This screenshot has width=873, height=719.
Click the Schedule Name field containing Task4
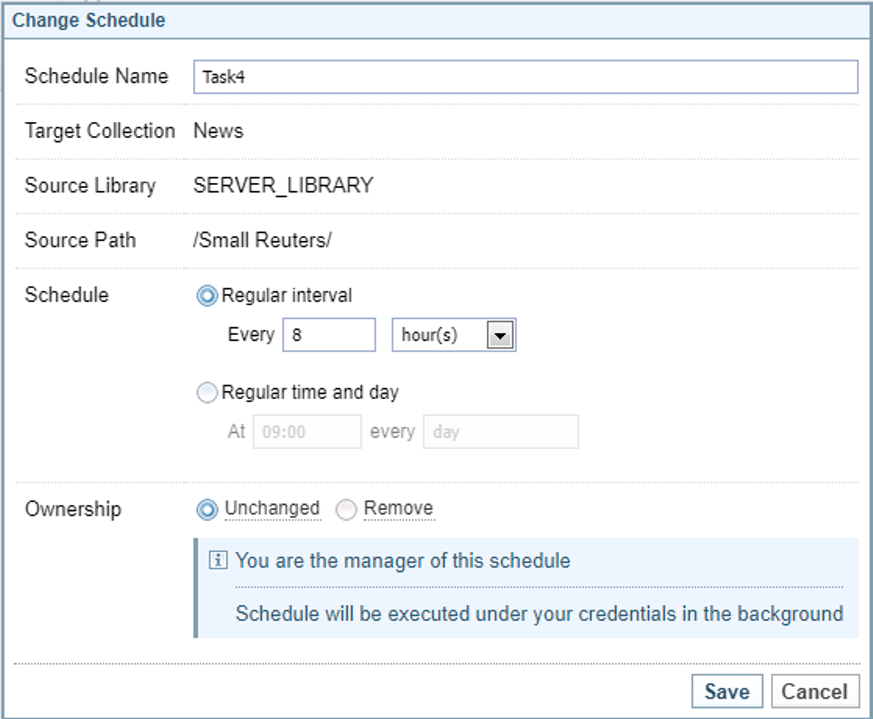tap(524, 77)
